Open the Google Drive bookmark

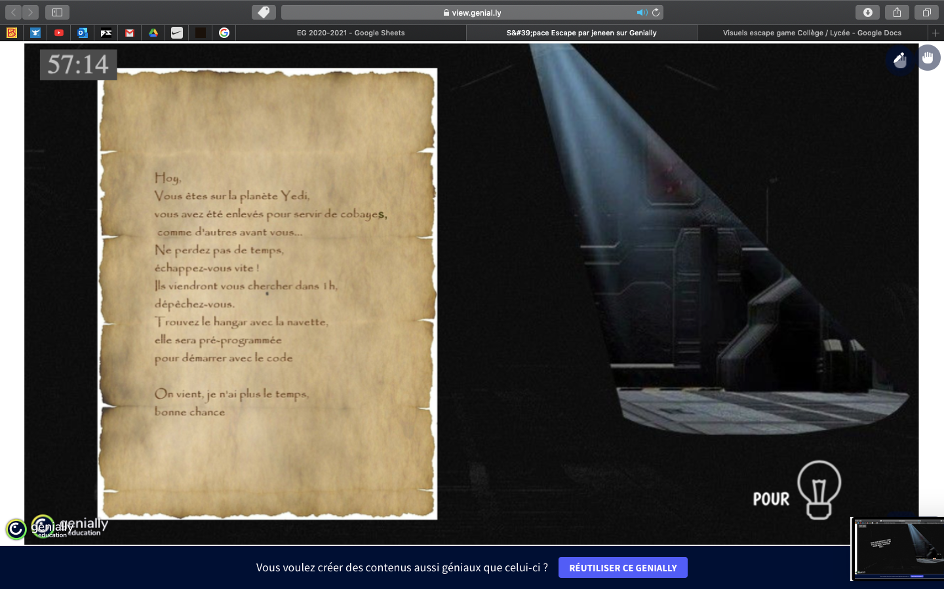[x=153, y=33]
